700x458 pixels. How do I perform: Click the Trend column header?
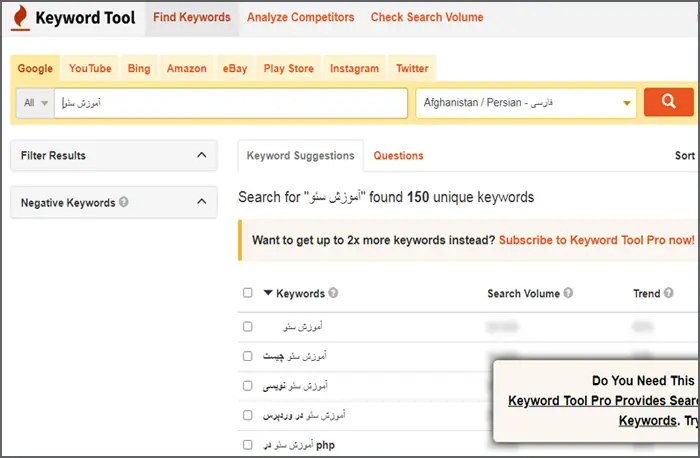pyautogui.click(x=646, y=293)
